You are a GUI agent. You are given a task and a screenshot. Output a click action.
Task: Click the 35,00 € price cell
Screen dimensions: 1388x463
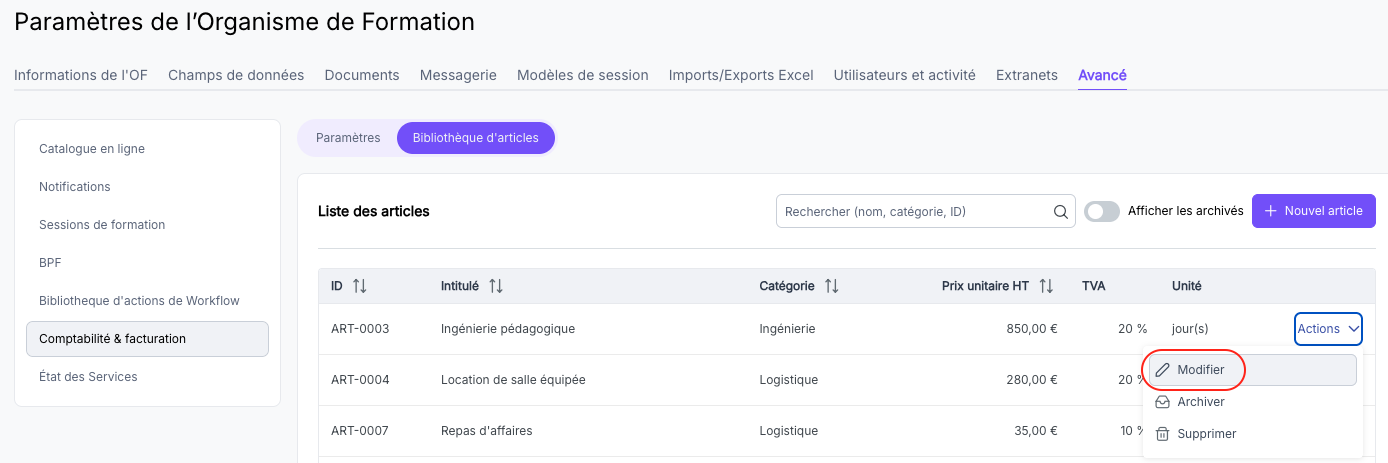[x=1036, y=431]
